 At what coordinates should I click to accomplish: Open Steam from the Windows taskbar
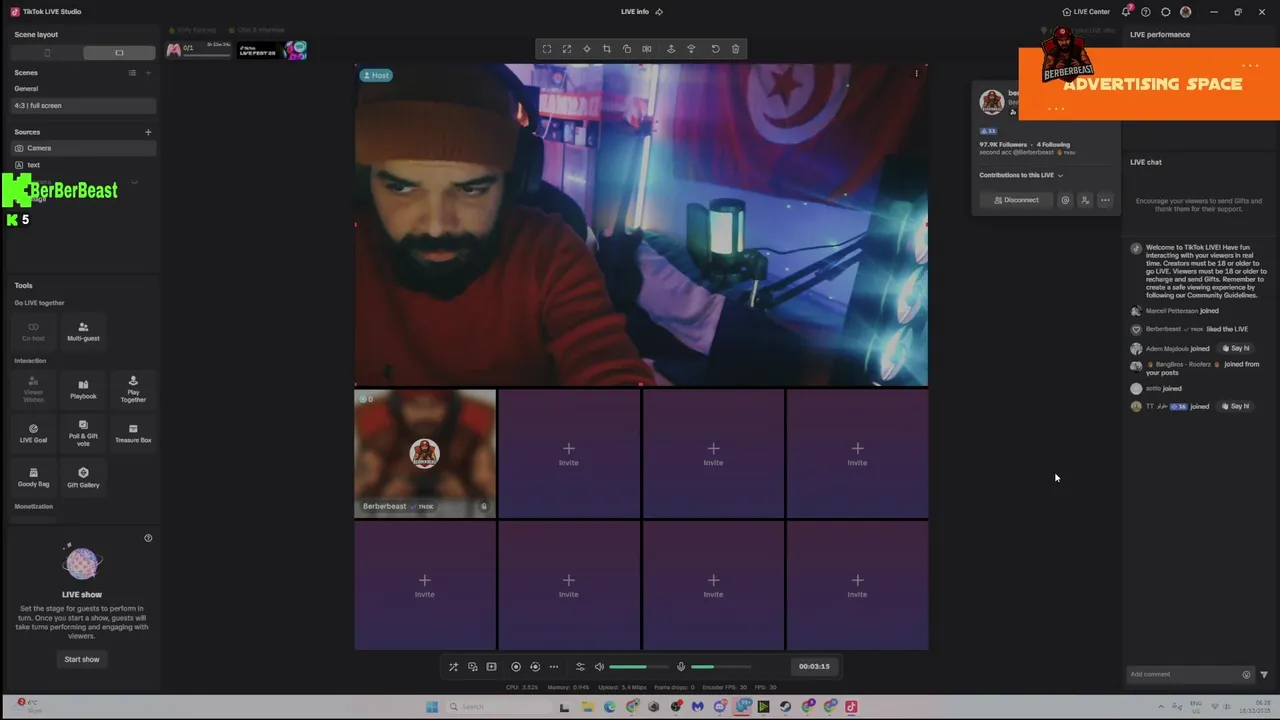click(785, 707)
